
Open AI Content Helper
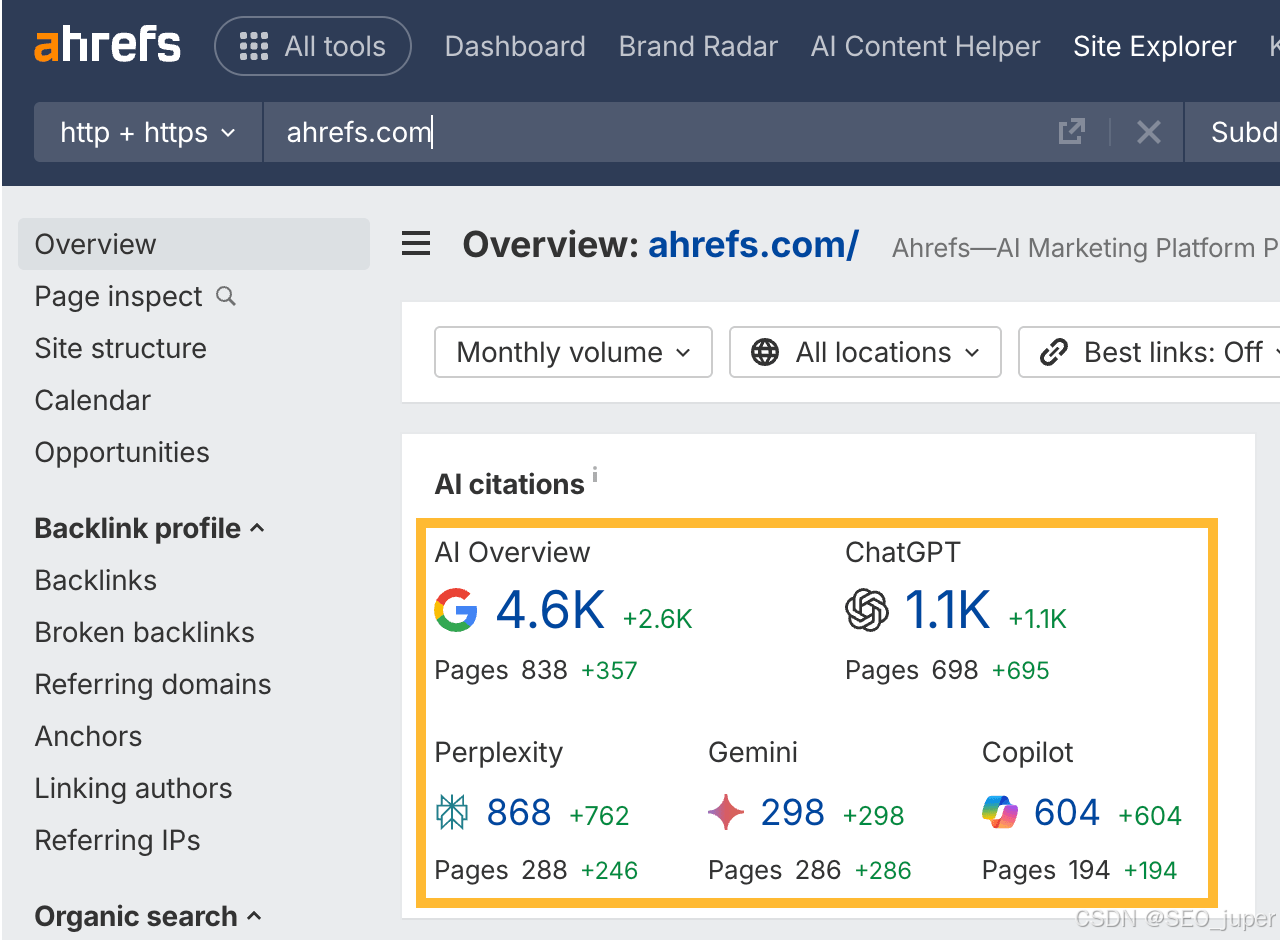[x=925, y=46]
